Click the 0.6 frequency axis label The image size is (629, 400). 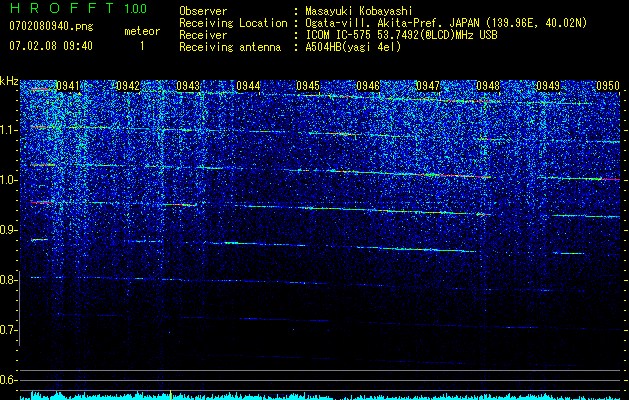tap(9, 380)
